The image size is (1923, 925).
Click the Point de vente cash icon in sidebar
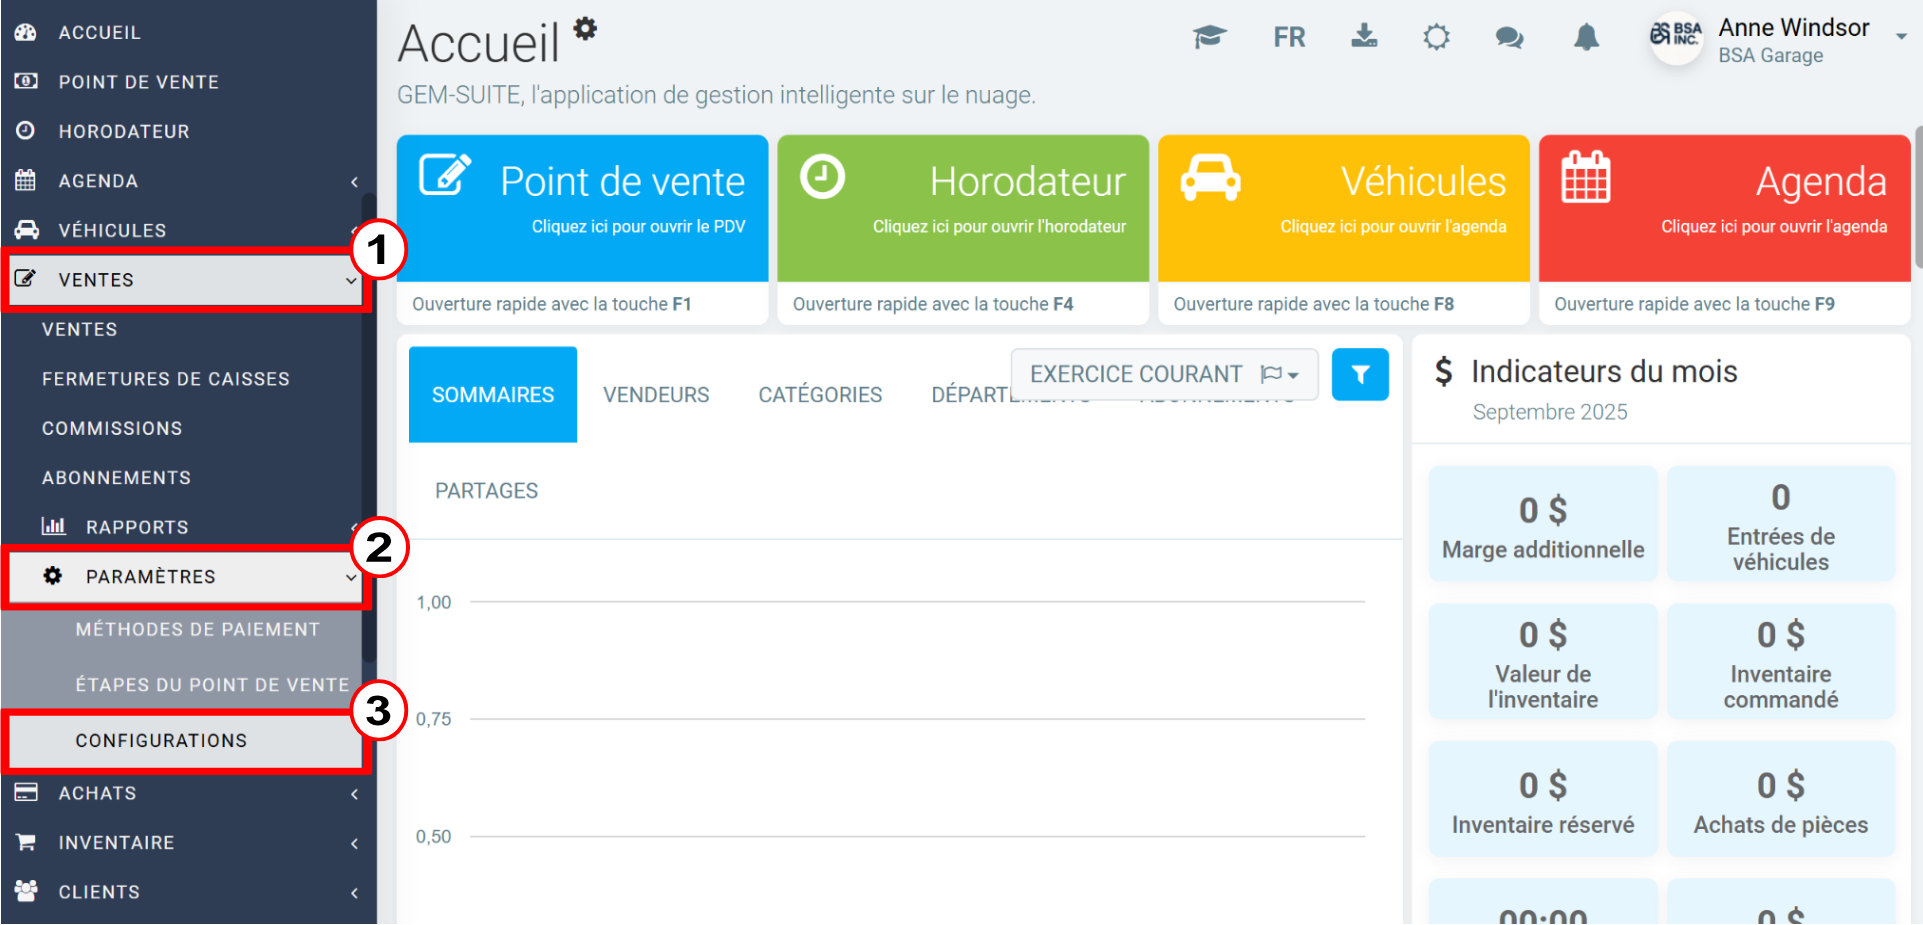(x=26, y=81)
